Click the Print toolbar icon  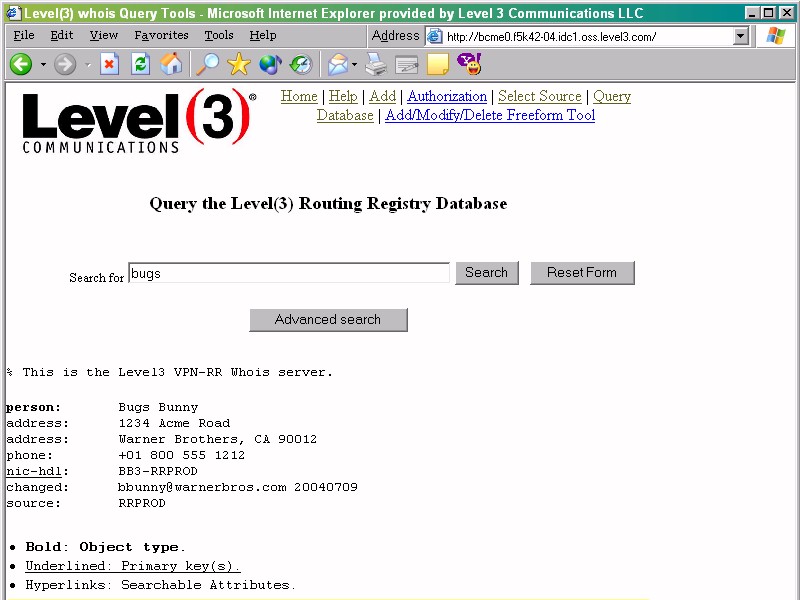[x=375, y=65]
